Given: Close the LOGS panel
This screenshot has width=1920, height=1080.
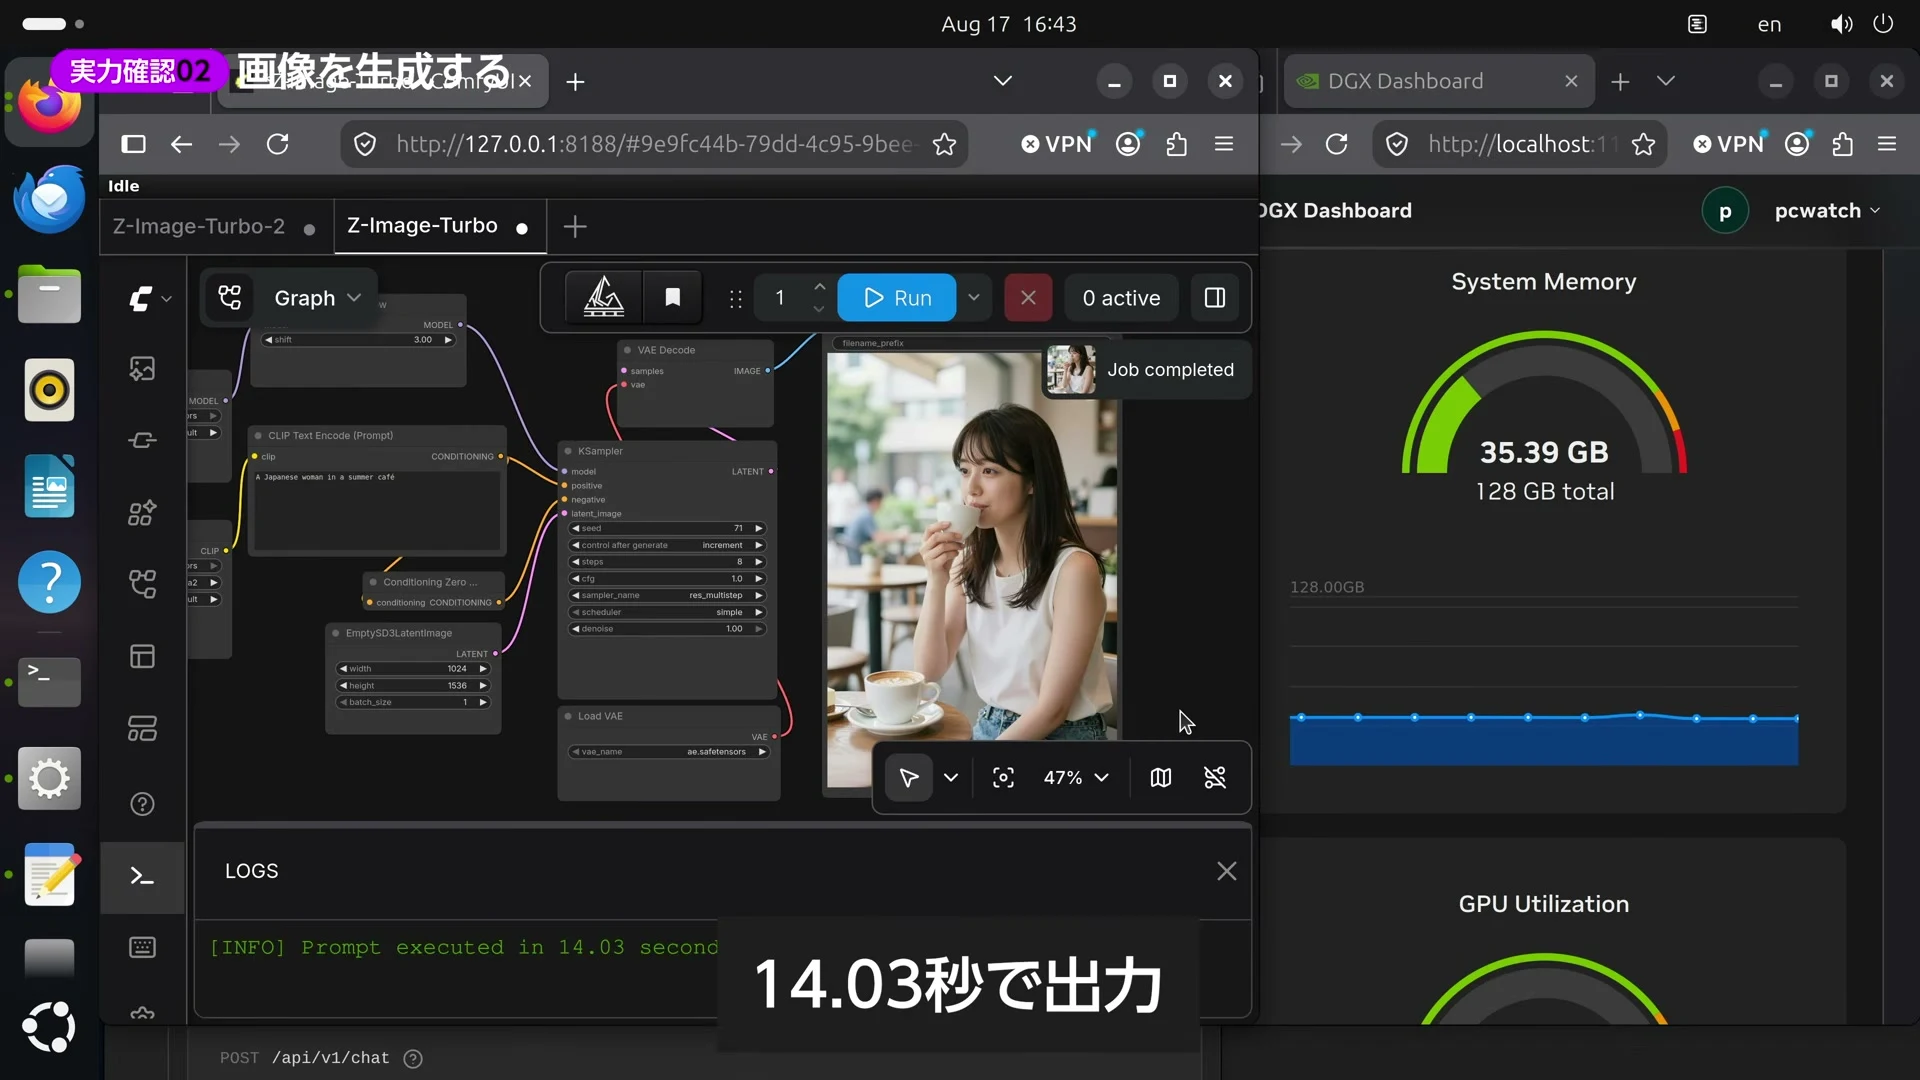Looking at the screenshot, I should [x=1227, y=872].
